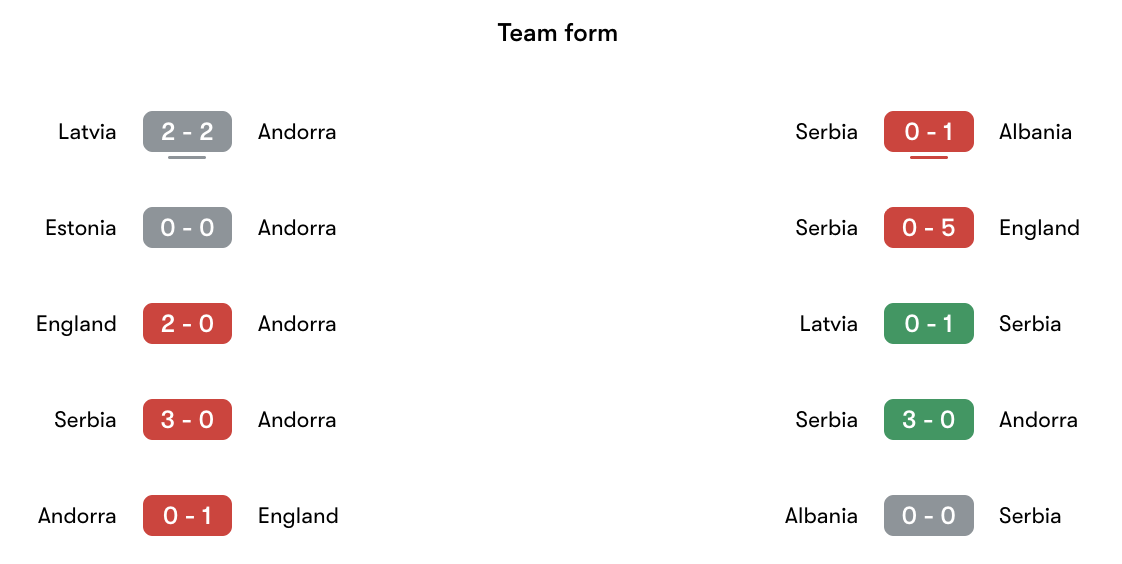Click England beside the 0 - 5 score
The image size is (1122, 564).
coord(1039,228)
